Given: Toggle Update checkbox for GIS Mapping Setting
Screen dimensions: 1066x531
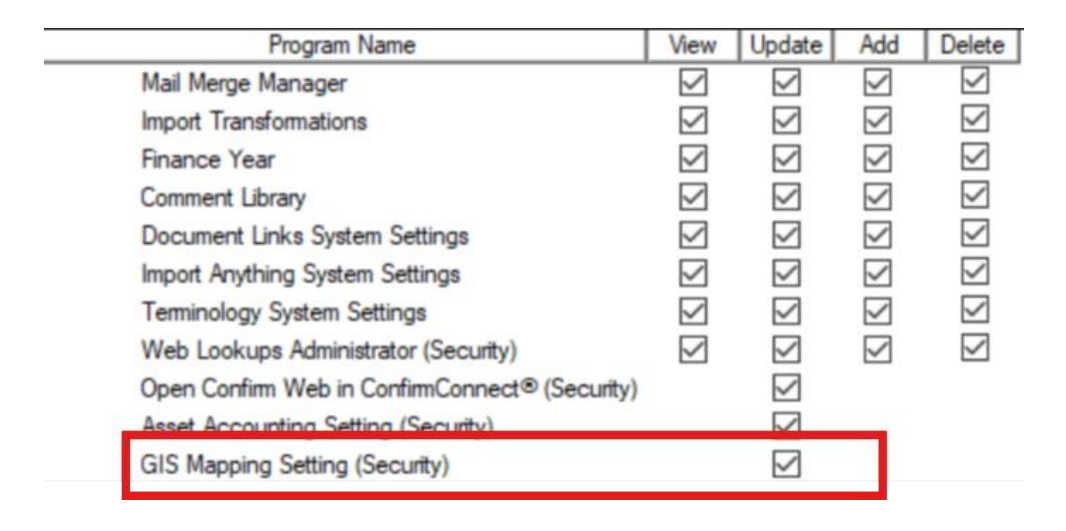Looking at the screenshot, I should click(x=788, y=465).
